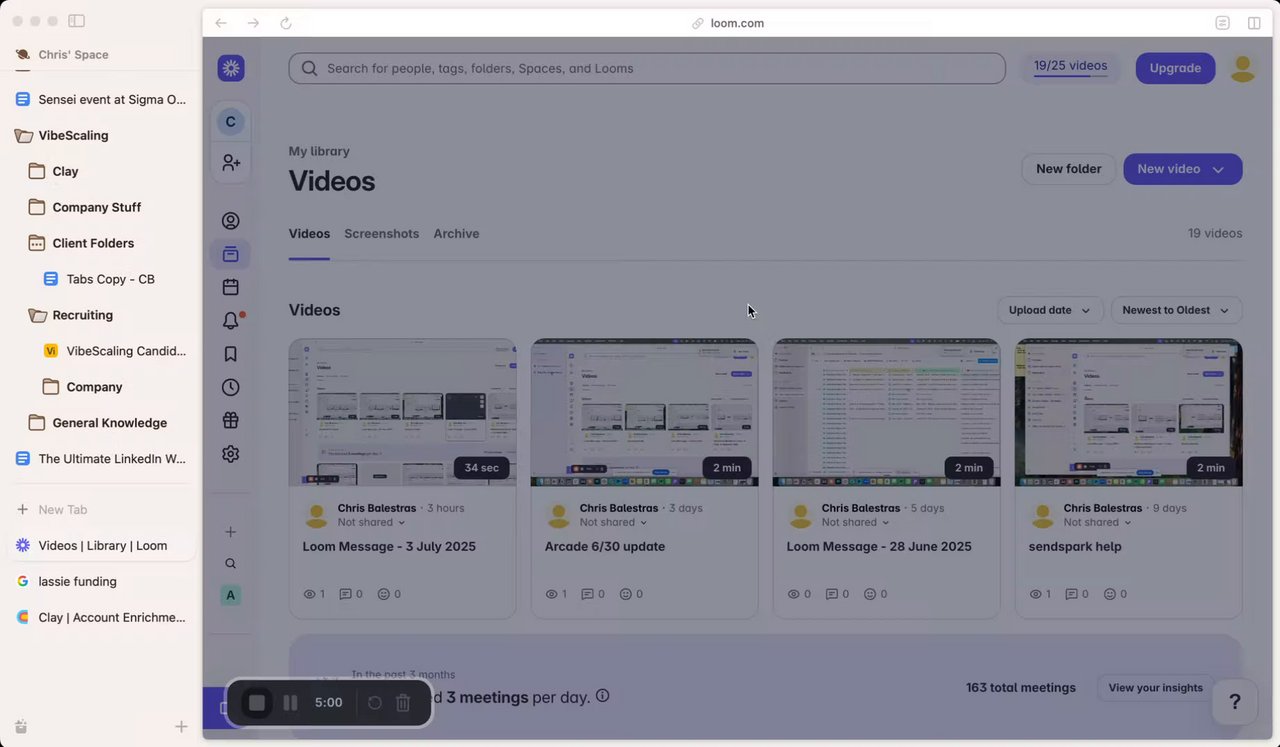Open the General Knowledge folder
1280x747 pixels.
(x=100, y=423)
